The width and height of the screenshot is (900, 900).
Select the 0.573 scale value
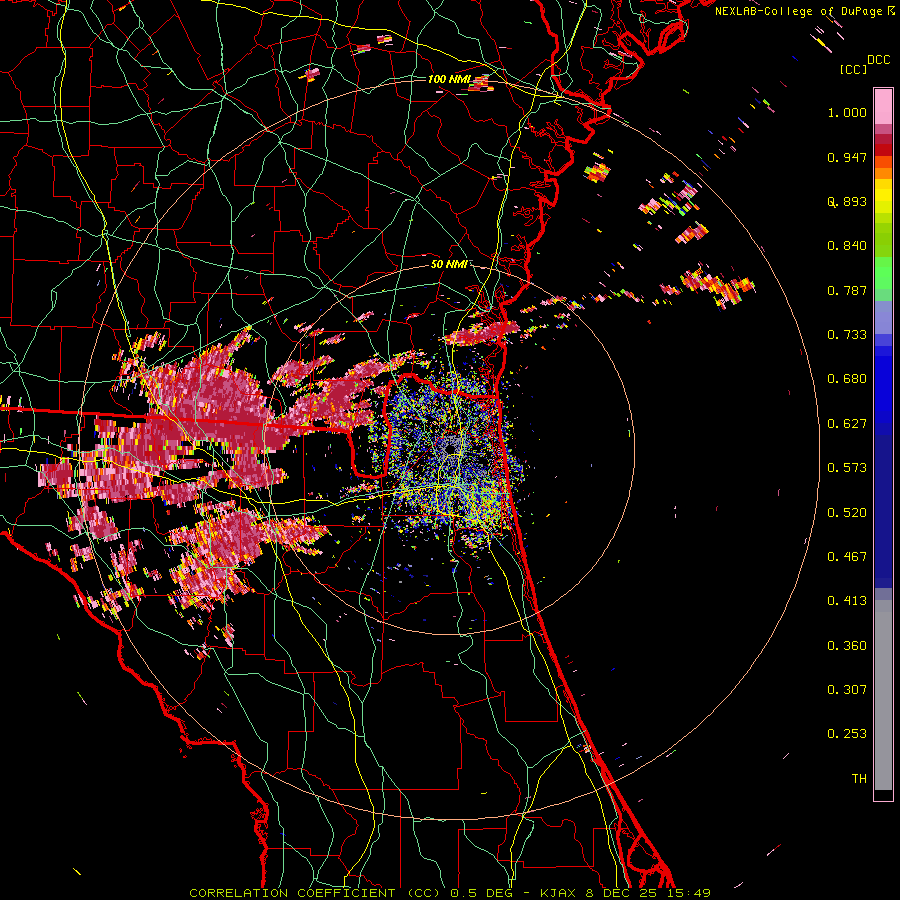(x=847, y=468)
